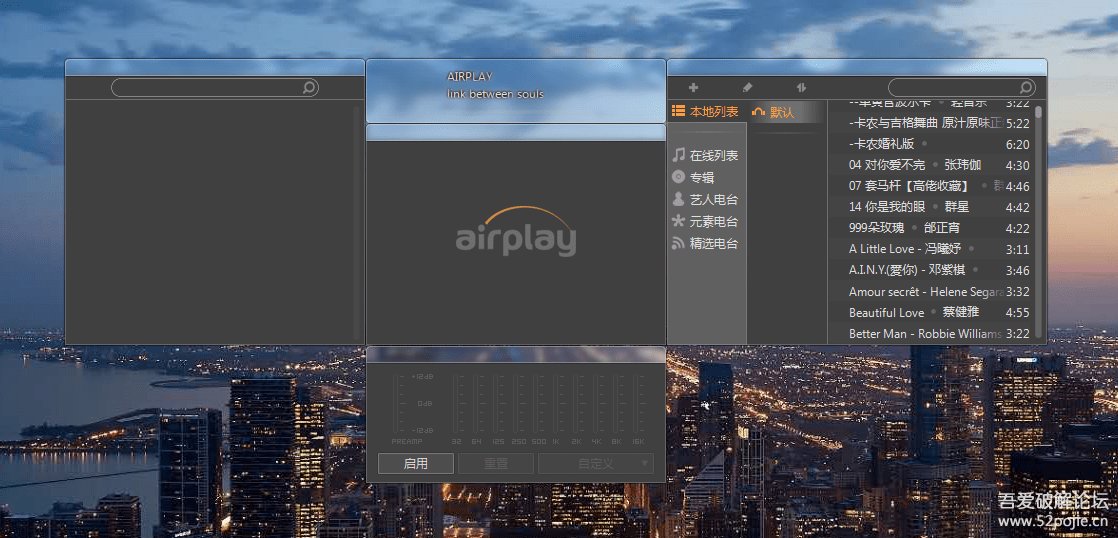Click the magnifier icon in the playlist search box
Viewport: 1118px width, 538px height.
coord(1026,88)
